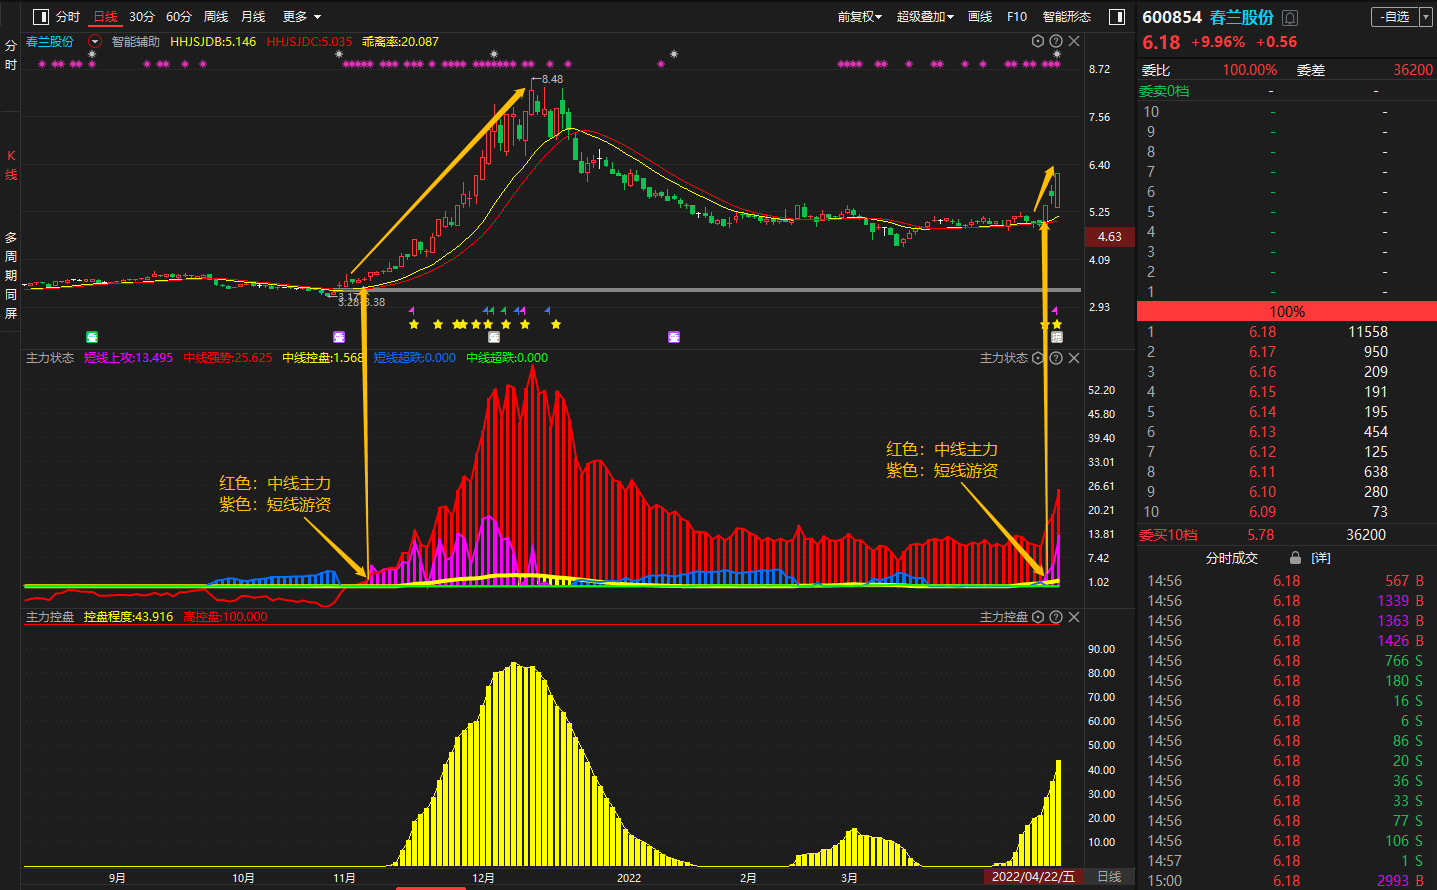Click the 9月 green event marker icon
Viewport: 1437px width, 890px height.
(92, 337)
